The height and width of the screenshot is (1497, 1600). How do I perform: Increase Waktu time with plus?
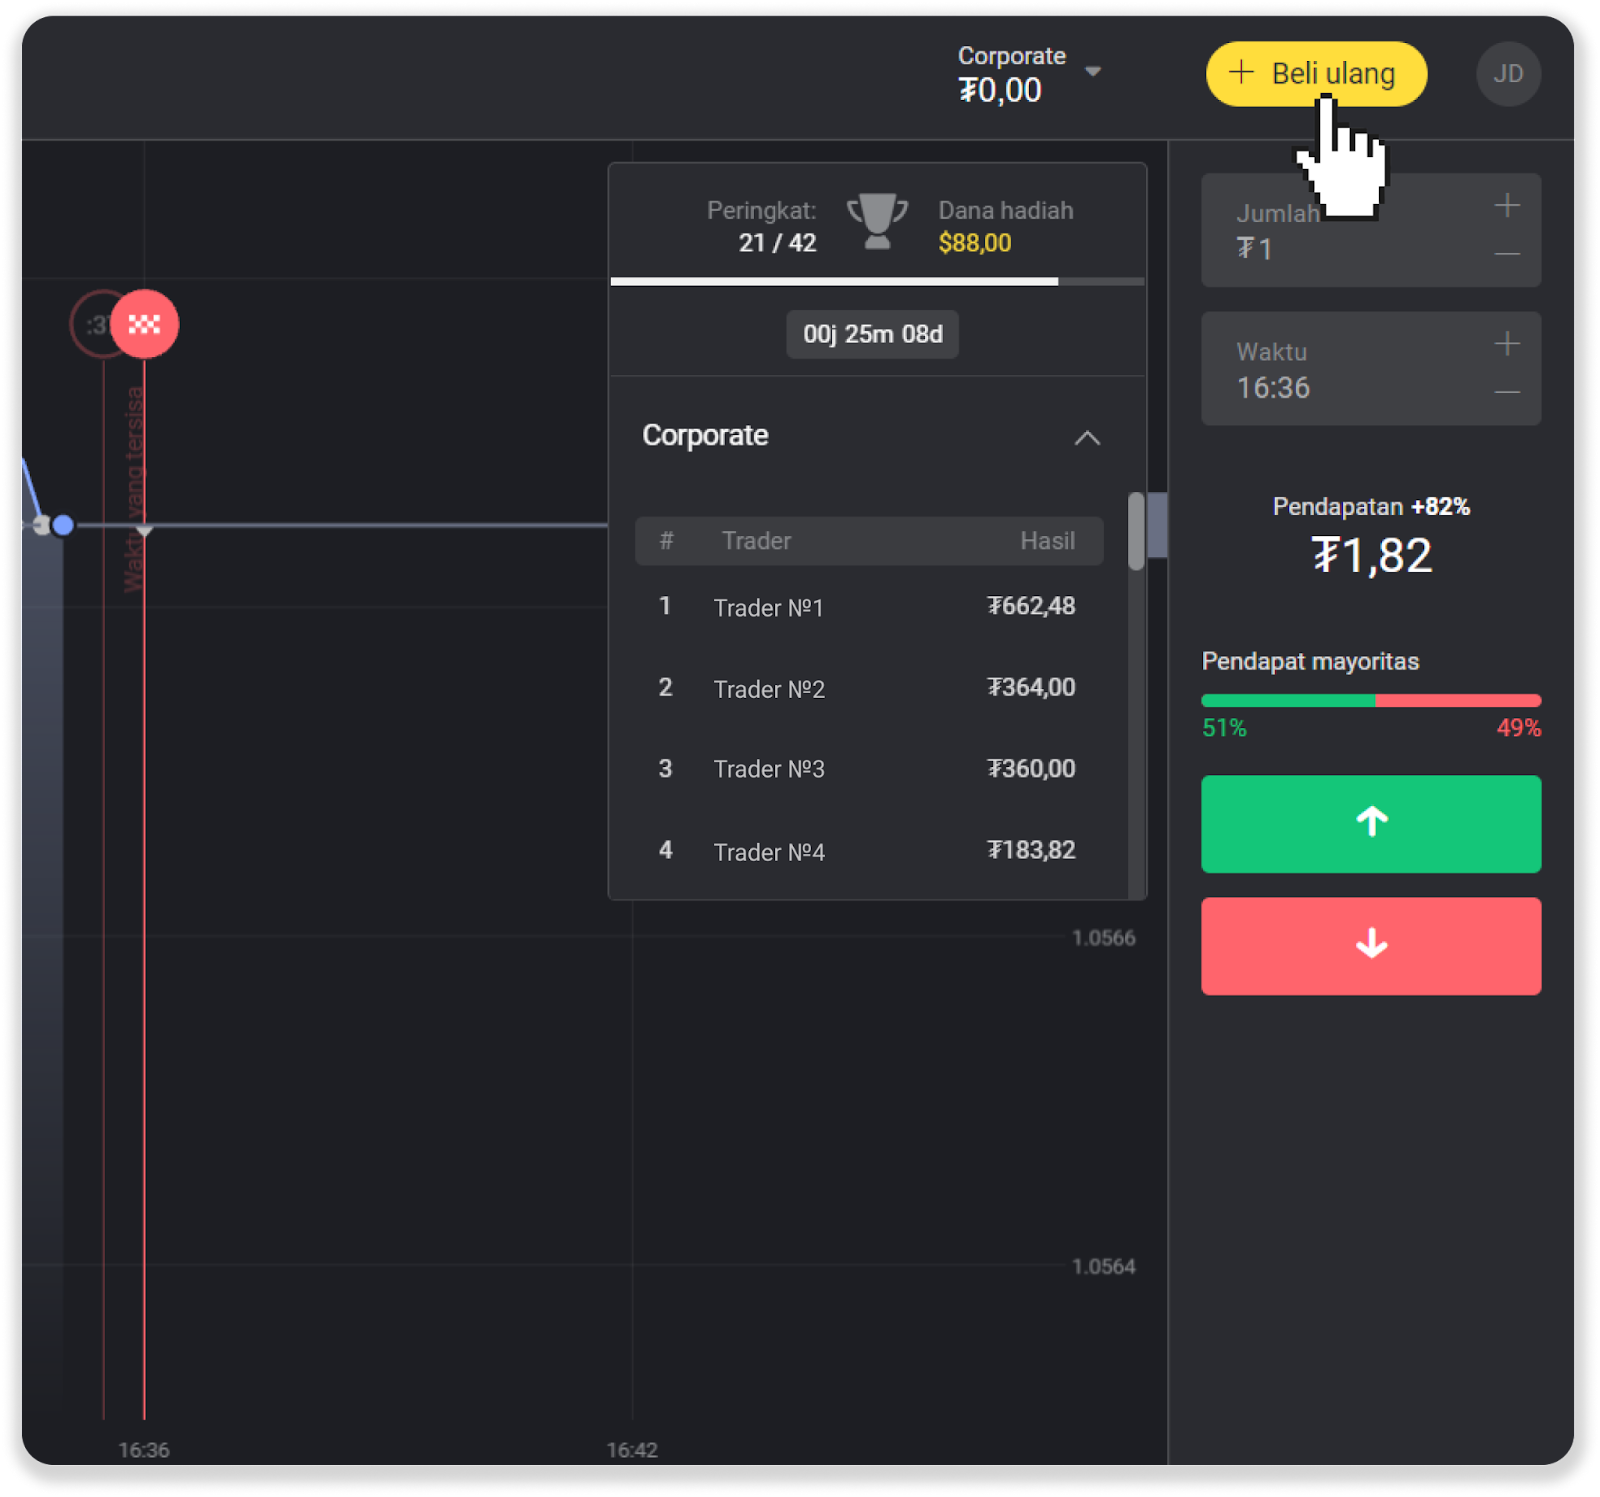pyautogui.click(x=1507, y=345)
